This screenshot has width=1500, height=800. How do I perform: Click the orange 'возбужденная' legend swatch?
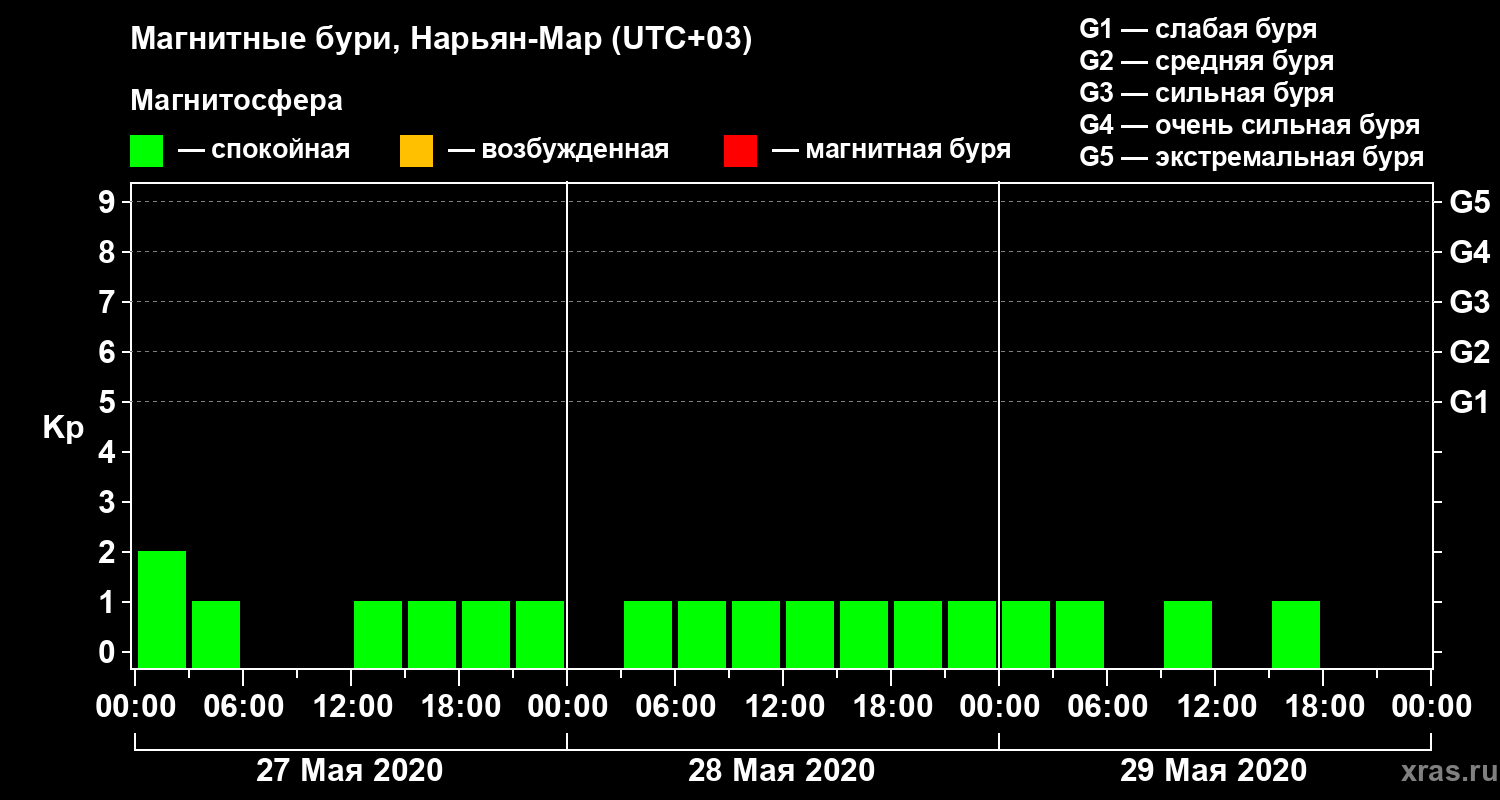tap(416, 151)
